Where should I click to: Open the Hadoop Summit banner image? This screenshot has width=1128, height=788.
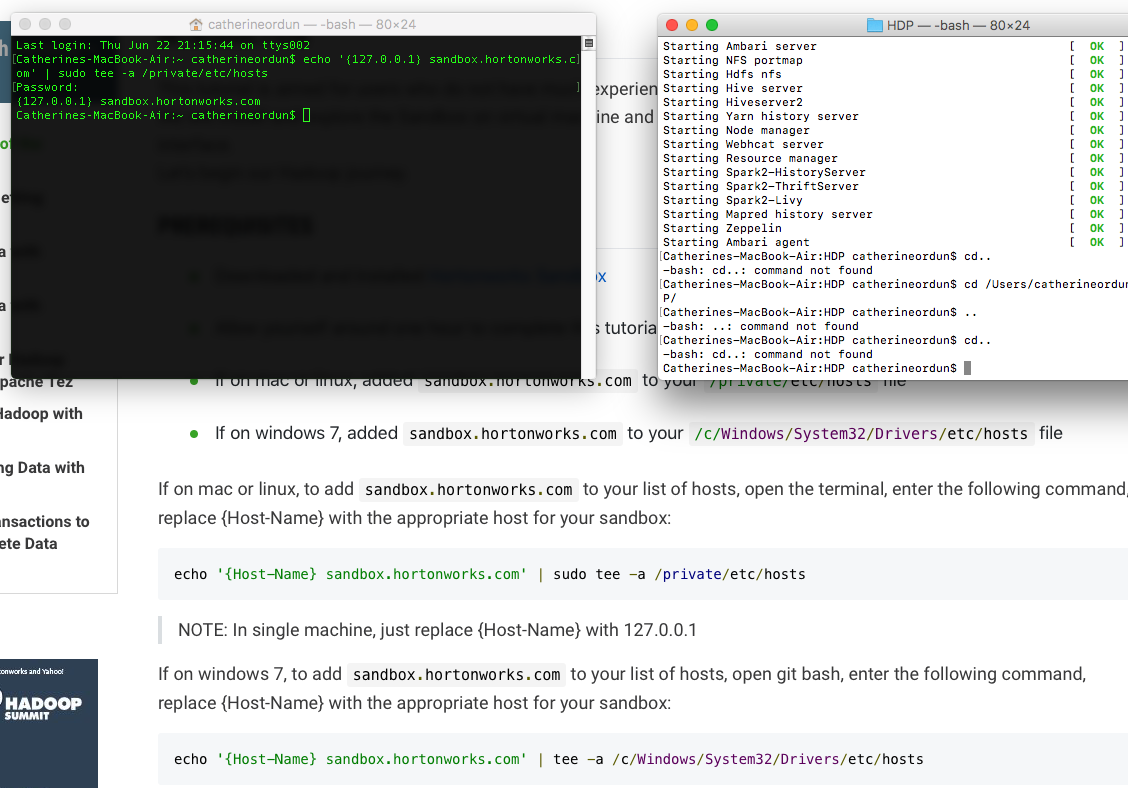coord(49,722)
